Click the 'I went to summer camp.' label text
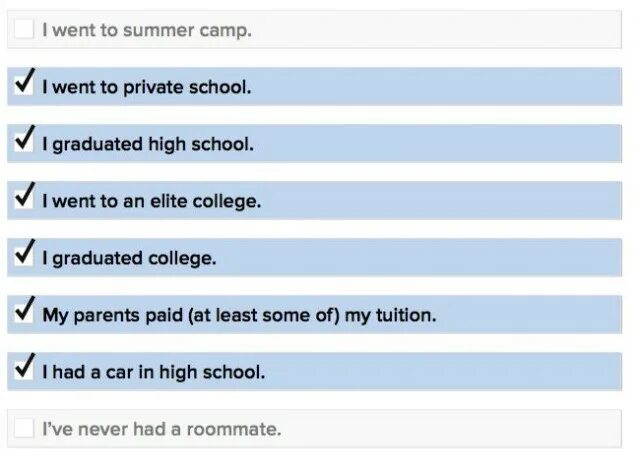The width and height of the screenshot is (640, 461). 146,30
